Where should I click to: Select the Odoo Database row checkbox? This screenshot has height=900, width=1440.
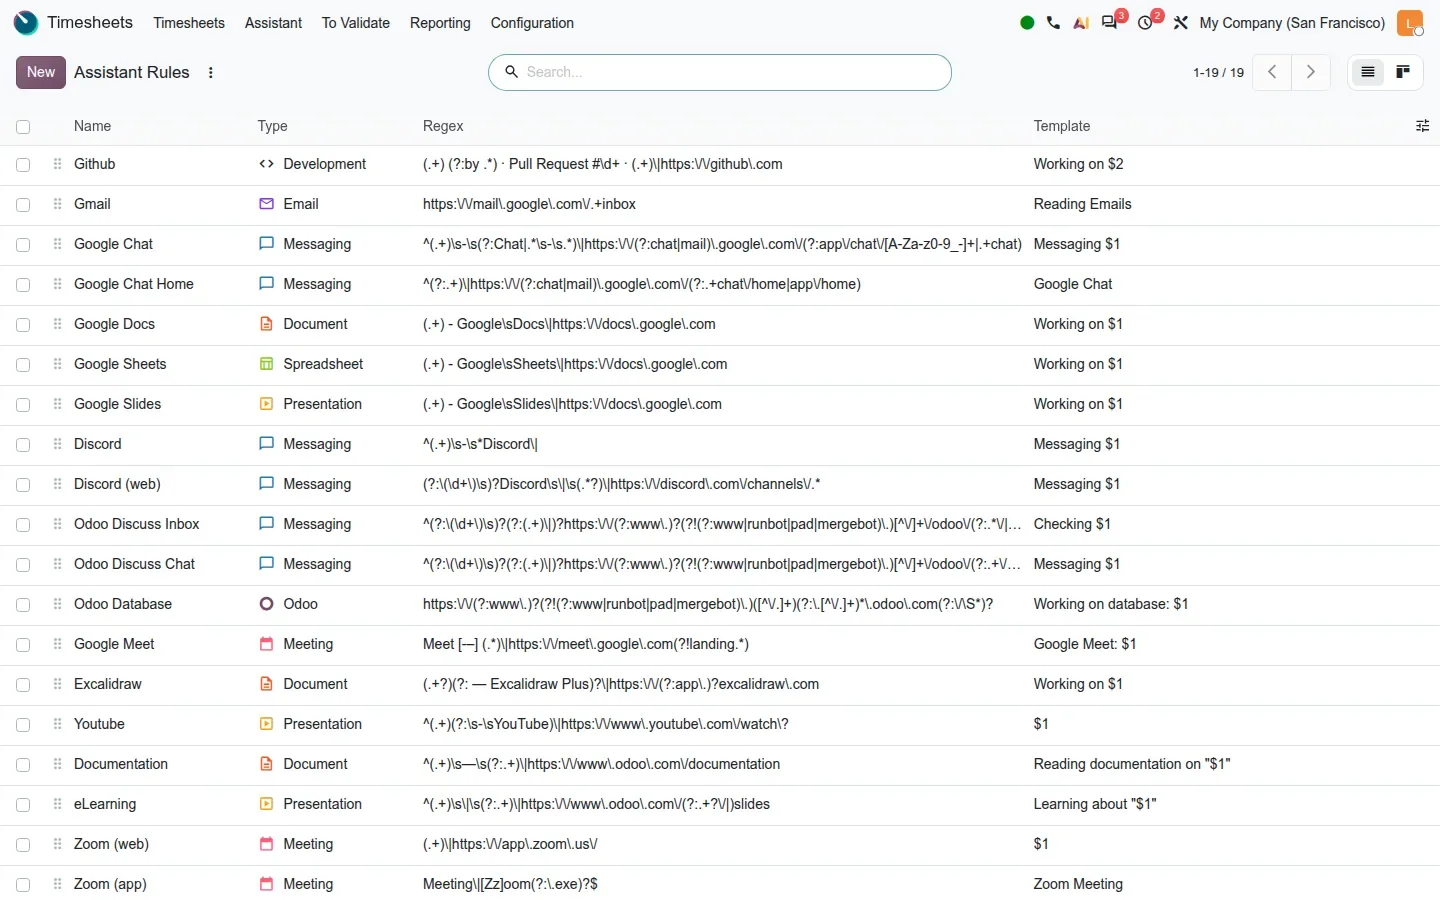(23, 605)
